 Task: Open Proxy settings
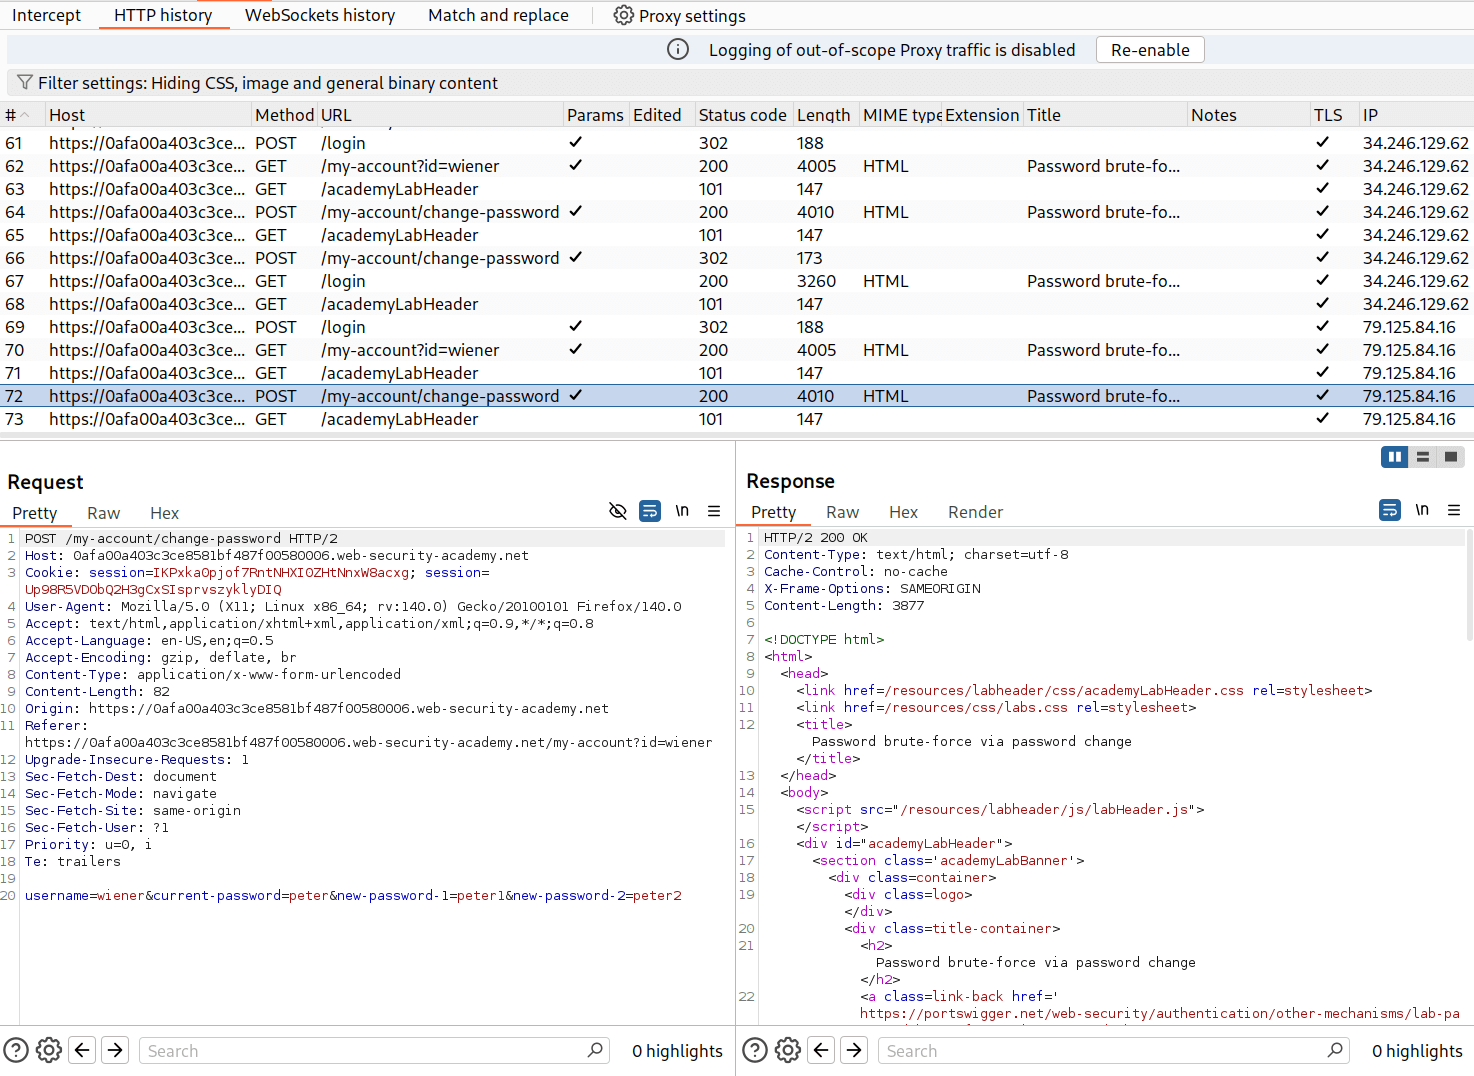(x=679, y=15)
